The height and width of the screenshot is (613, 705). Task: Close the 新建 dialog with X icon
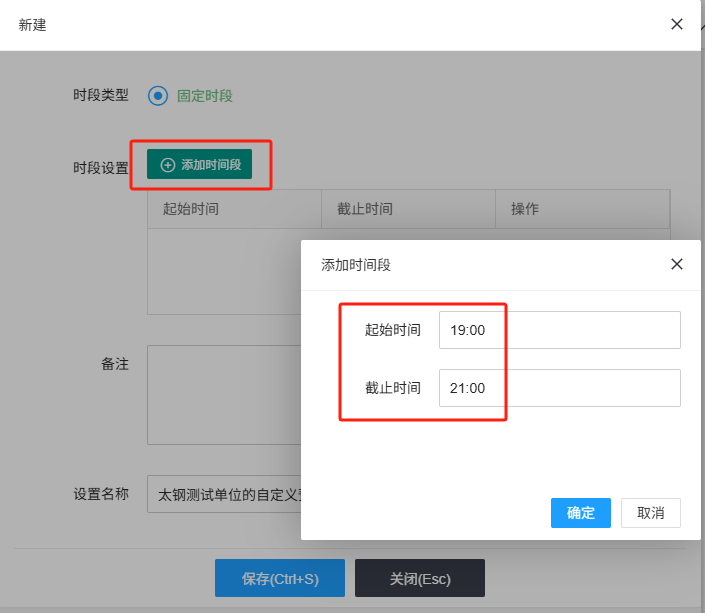click(677, 24)
